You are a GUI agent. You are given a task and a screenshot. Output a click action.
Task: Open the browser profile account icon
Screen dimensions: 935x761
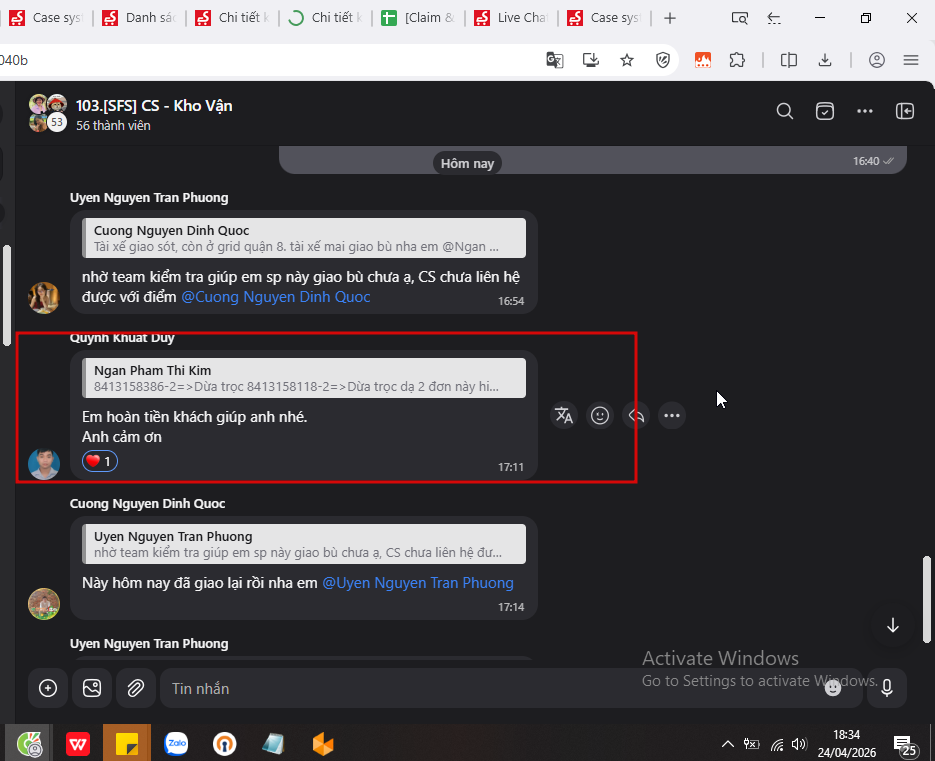[x=877, y=60]
